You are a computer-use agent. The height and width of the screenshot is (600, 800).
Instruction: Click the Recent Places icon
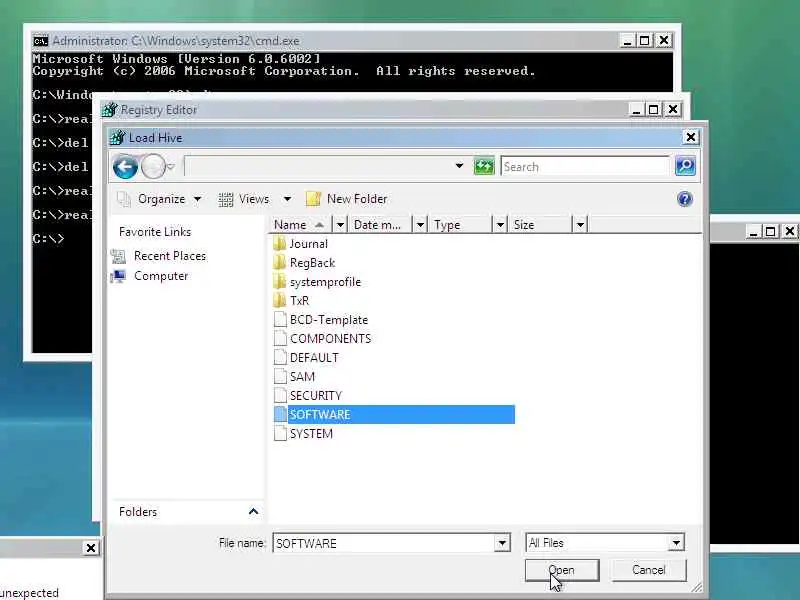tap(118, 256)
